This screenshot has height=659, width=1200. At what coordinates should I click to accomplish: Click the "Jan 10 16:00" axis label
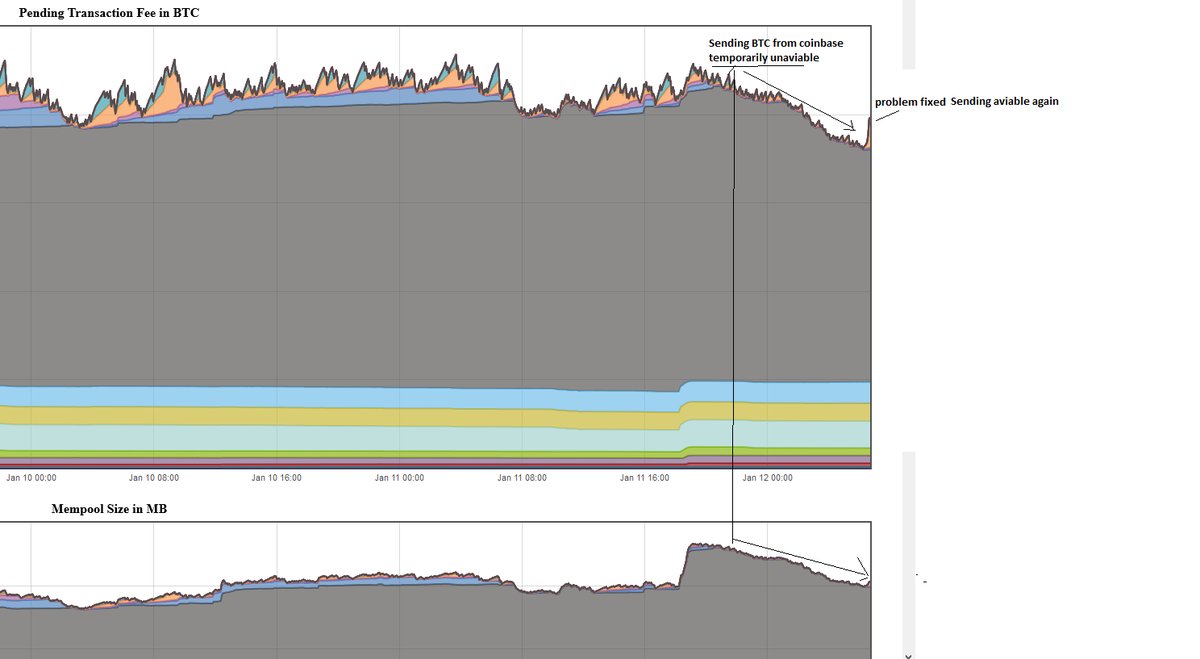[276, 478]
